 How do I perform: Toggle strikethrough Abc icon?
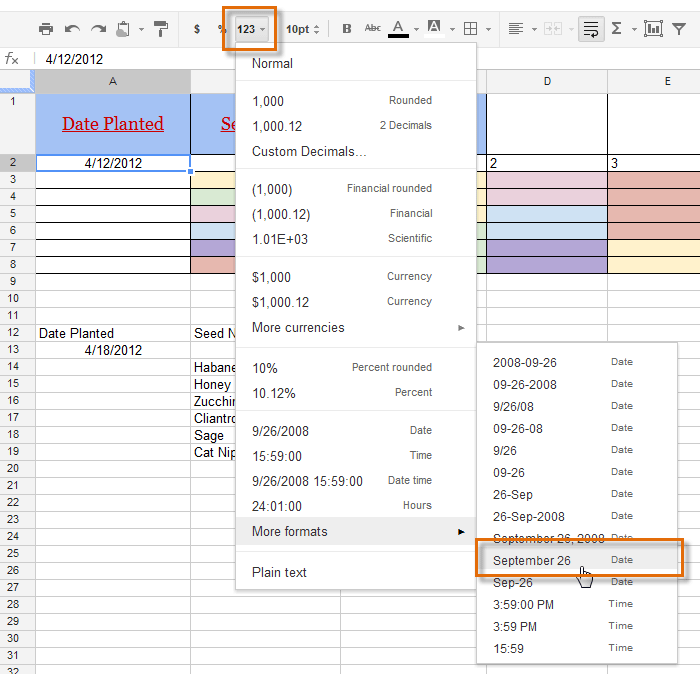[x=372, y=29]
